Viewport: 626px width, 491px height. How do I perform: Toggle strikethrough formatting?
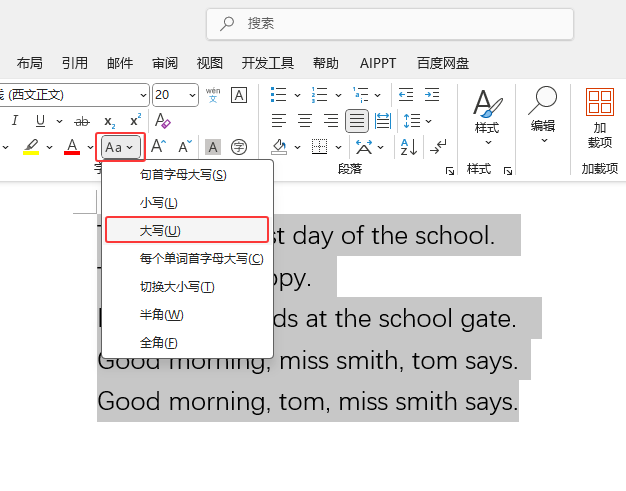tap(82, 121)
